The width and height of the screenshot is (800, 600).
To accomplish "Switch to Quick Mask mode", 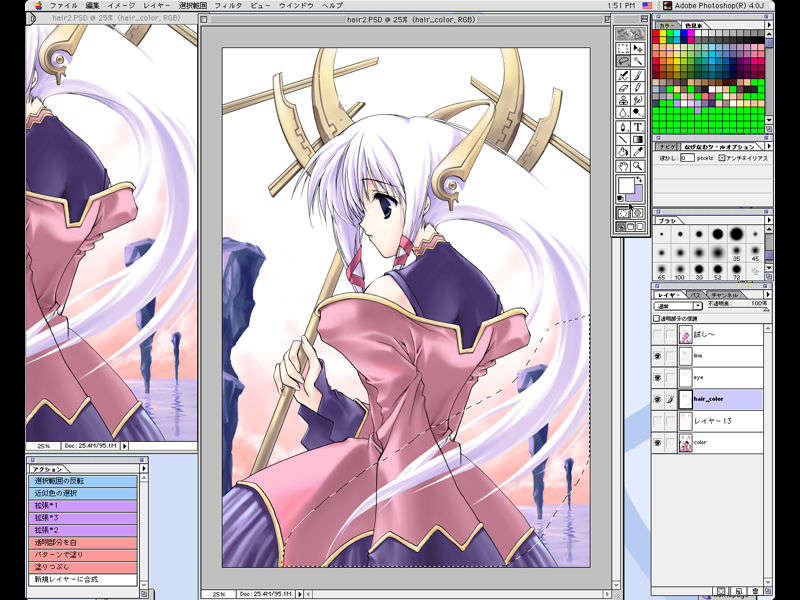I will pos(638,213).
